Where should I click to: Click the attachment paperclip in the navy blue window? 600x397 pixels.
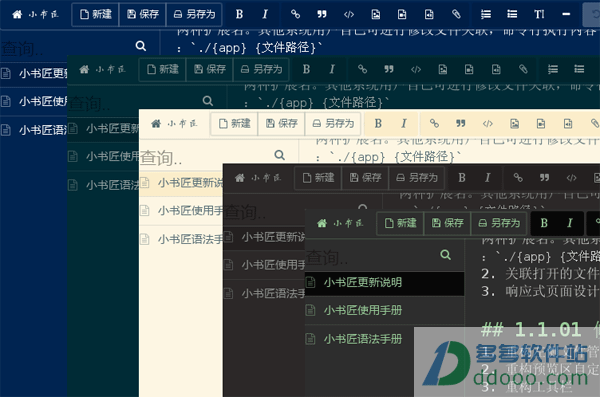456,15
